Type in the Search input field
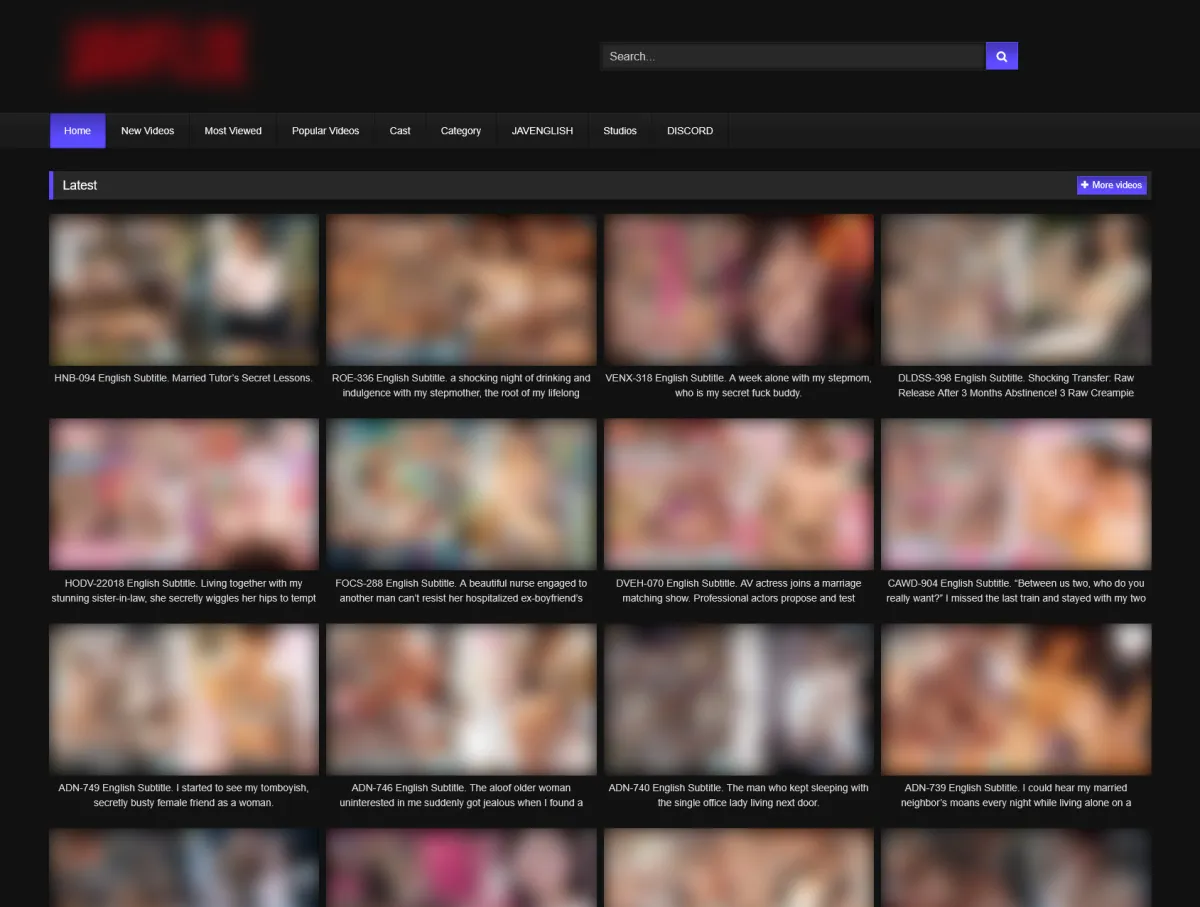Viewport: 1200px width, 907px height. click(x=792, y=56)
